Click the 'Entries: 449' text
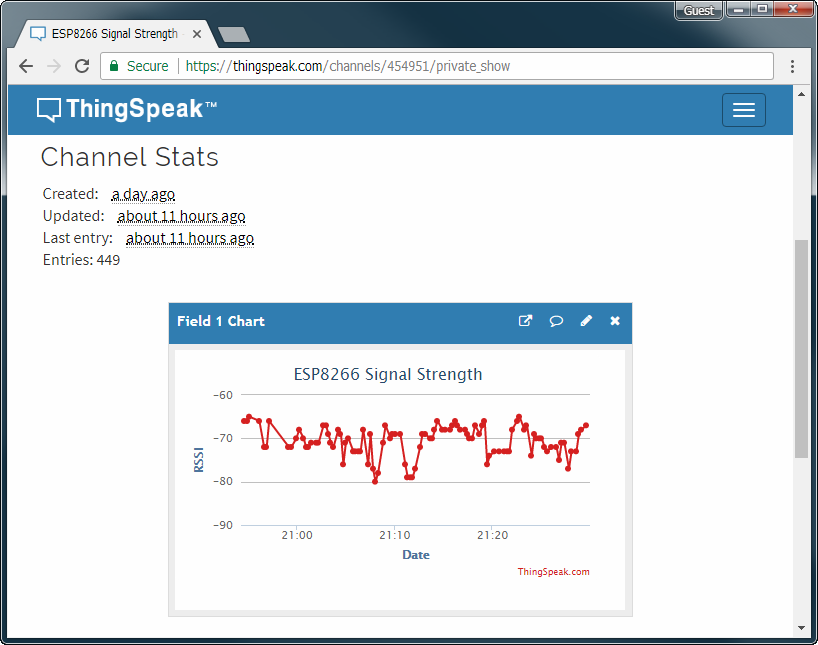 (x=81, y=260)
